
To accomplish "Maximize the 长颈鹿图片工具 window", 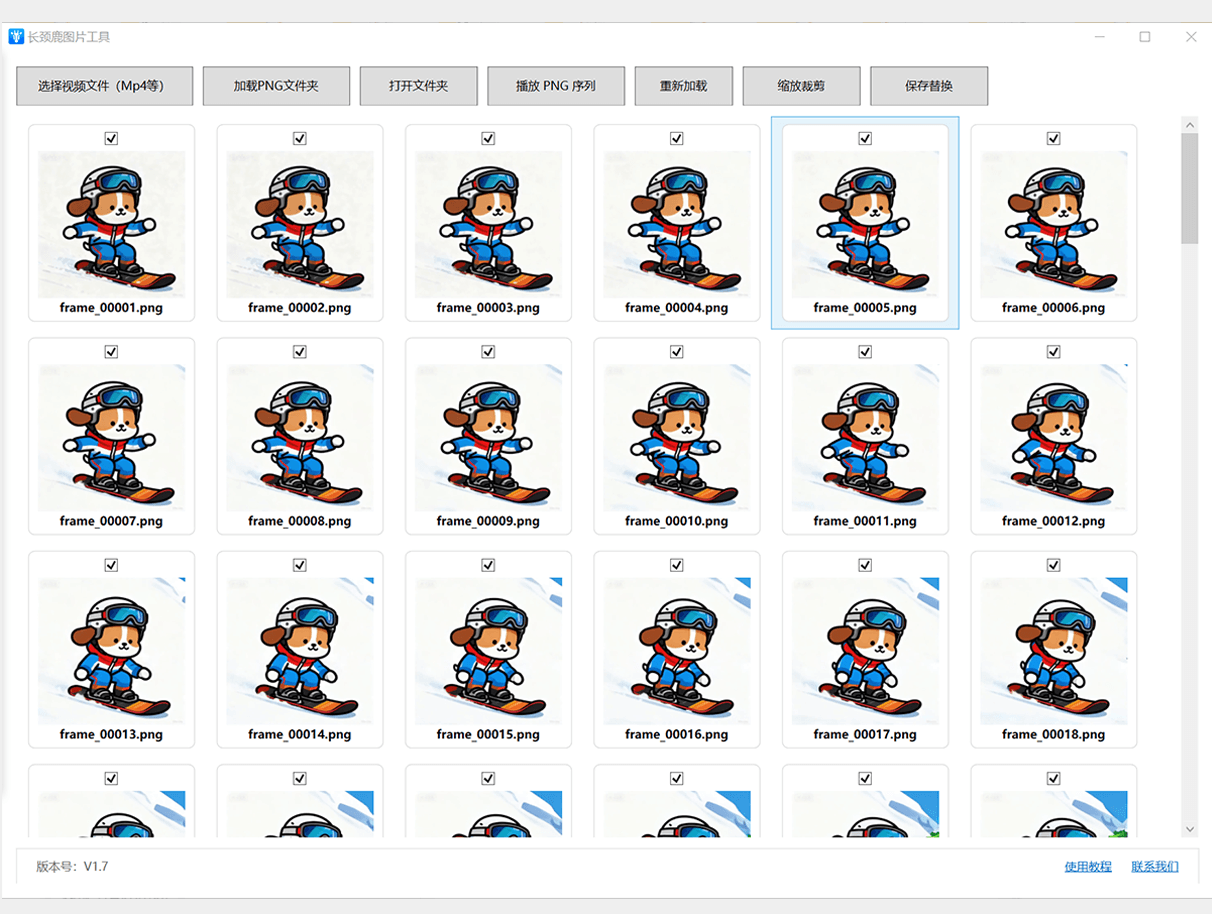I will (1145, 37).
